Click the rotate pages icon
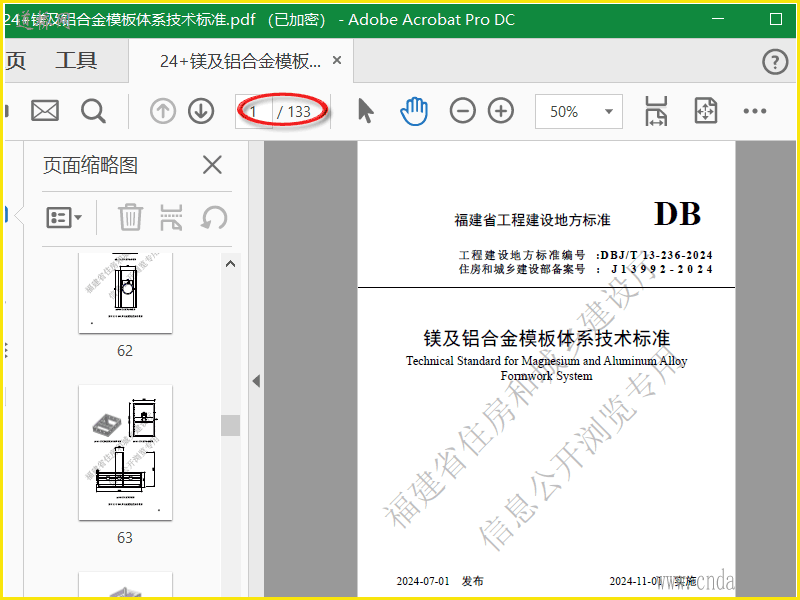The height and width of the screenshot is (600, 800). pos(214,217)
